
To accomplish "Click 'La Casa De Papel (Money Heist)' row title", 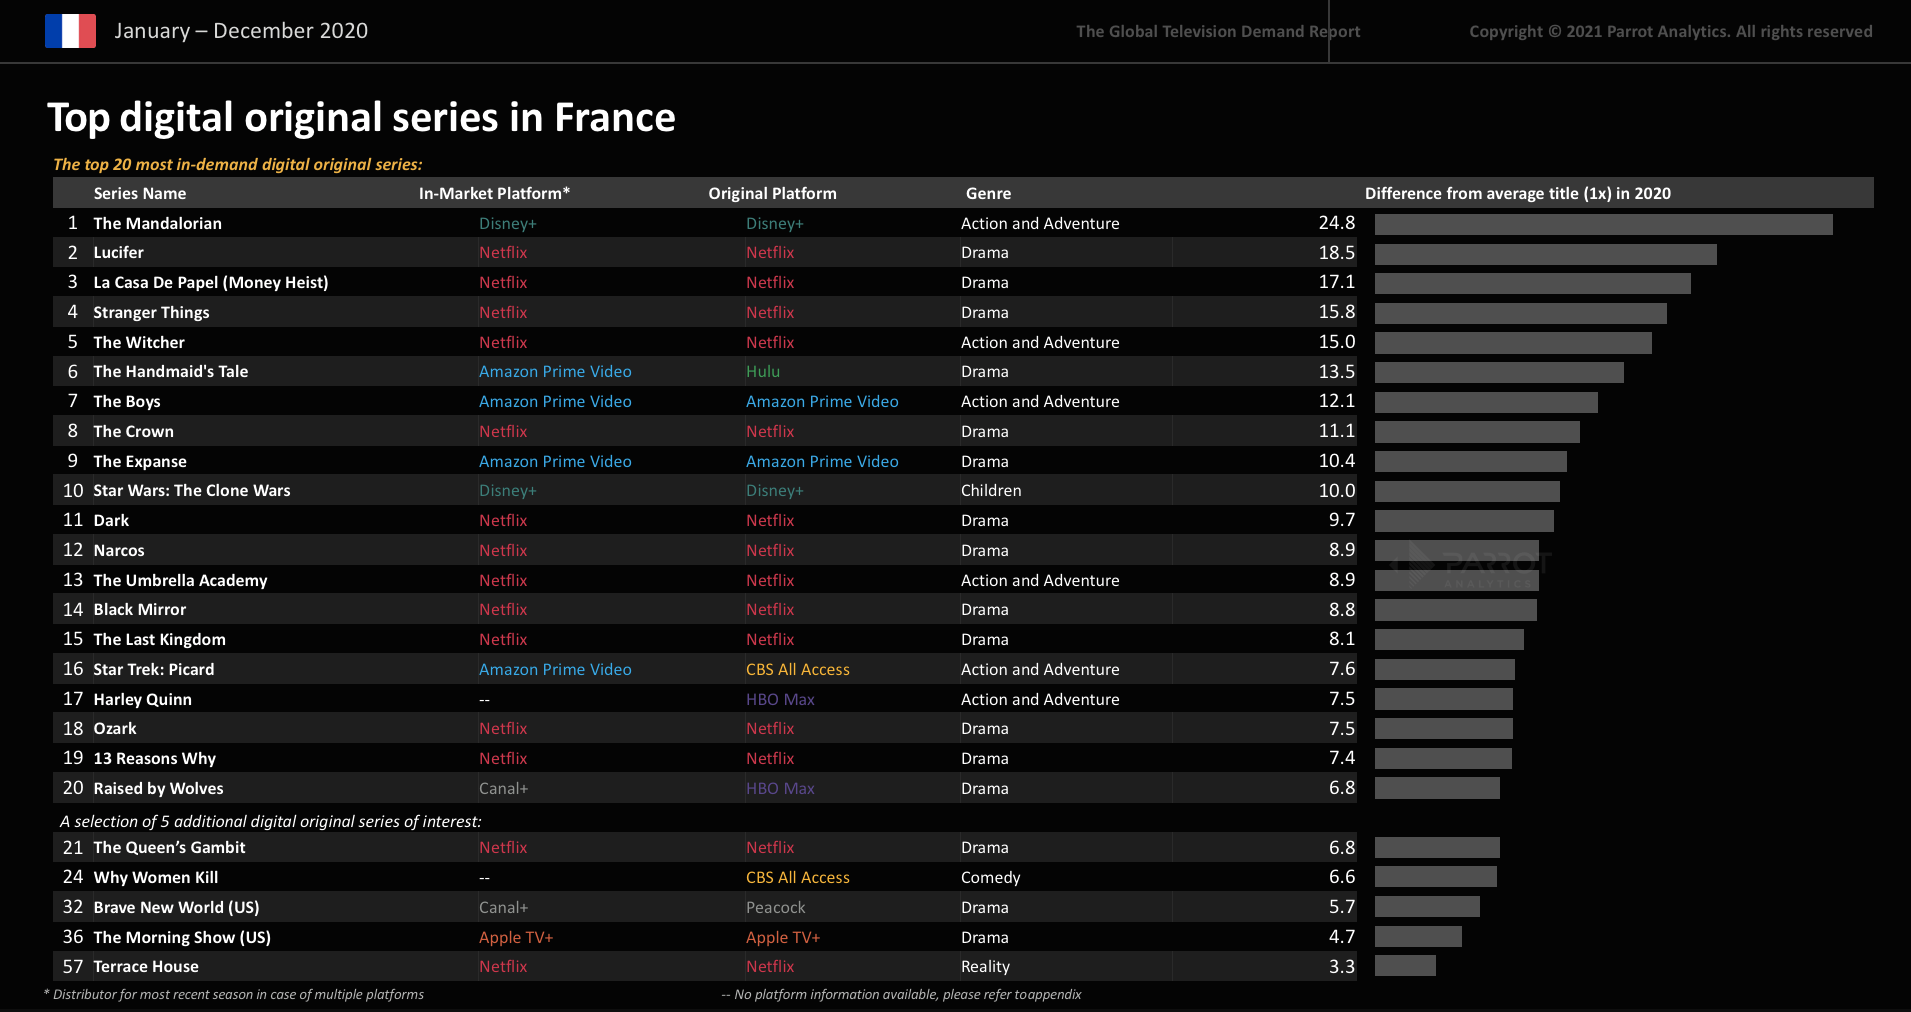I will tap(210, 283).
